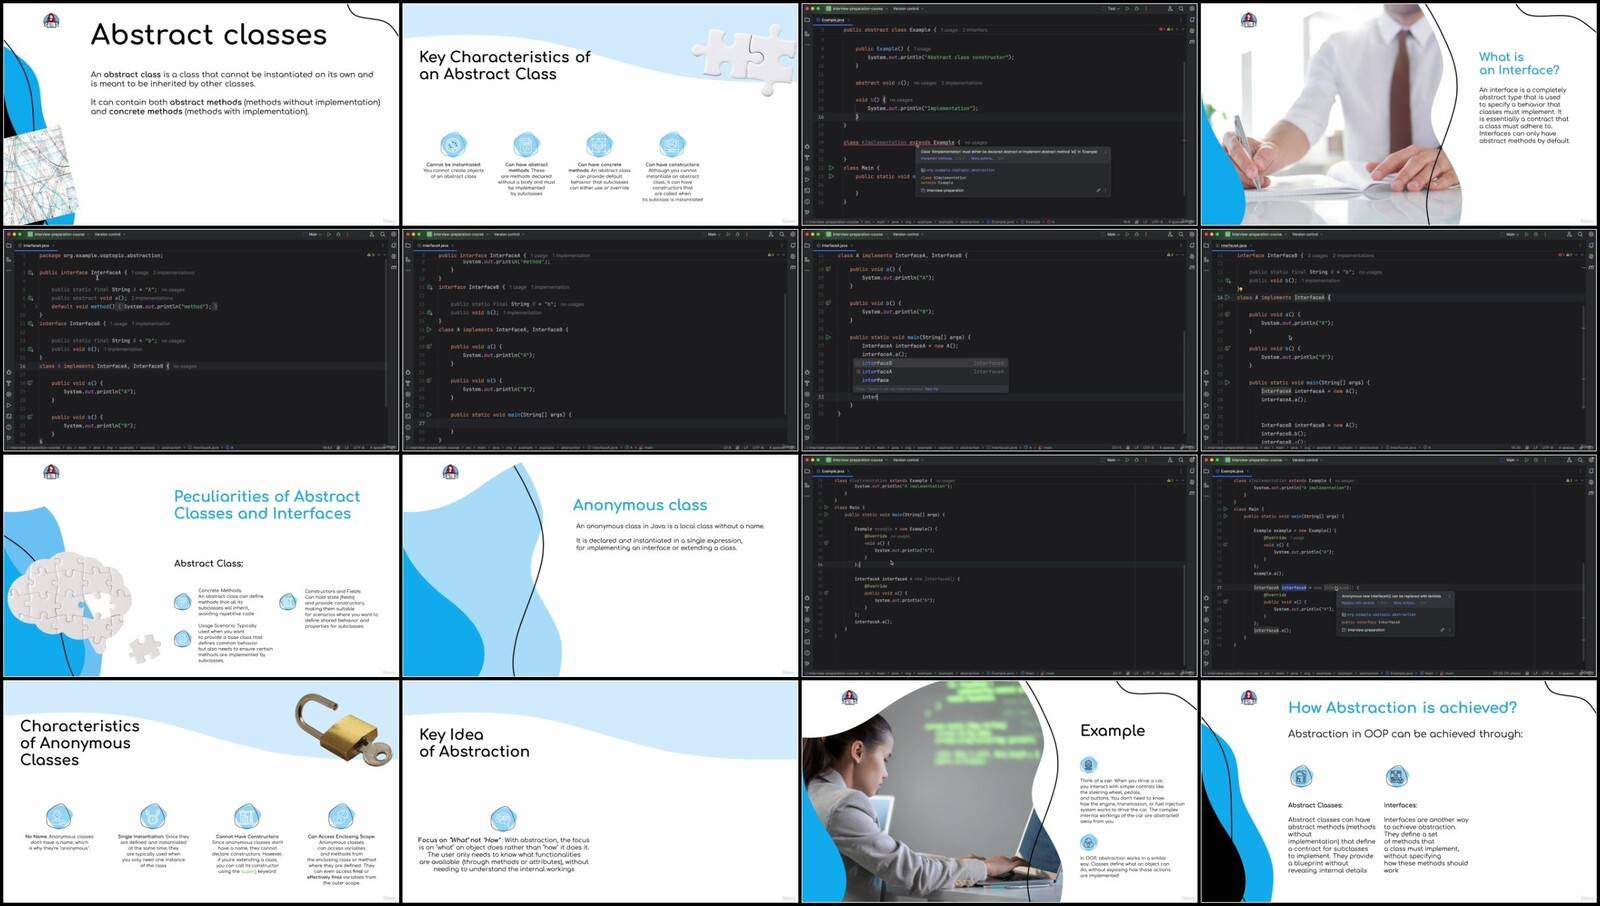1600x906 pixels.
Task: Select the "Example" slide with the woman at the laptop
Action: tap(999, 792)
